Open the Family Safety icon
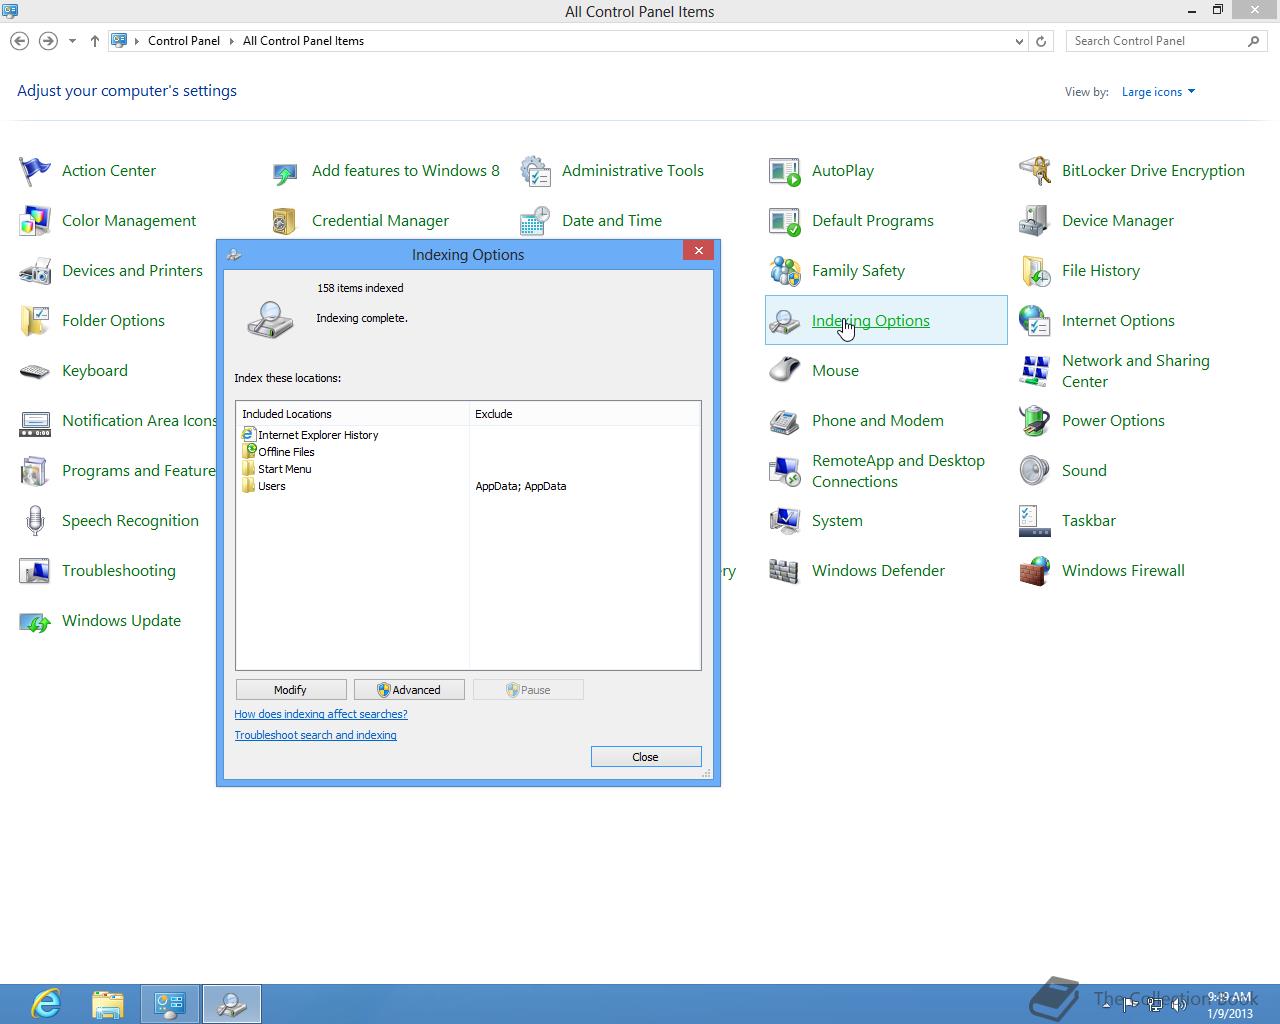This screenshot has height=1024, width=1280. click(785, 271)
